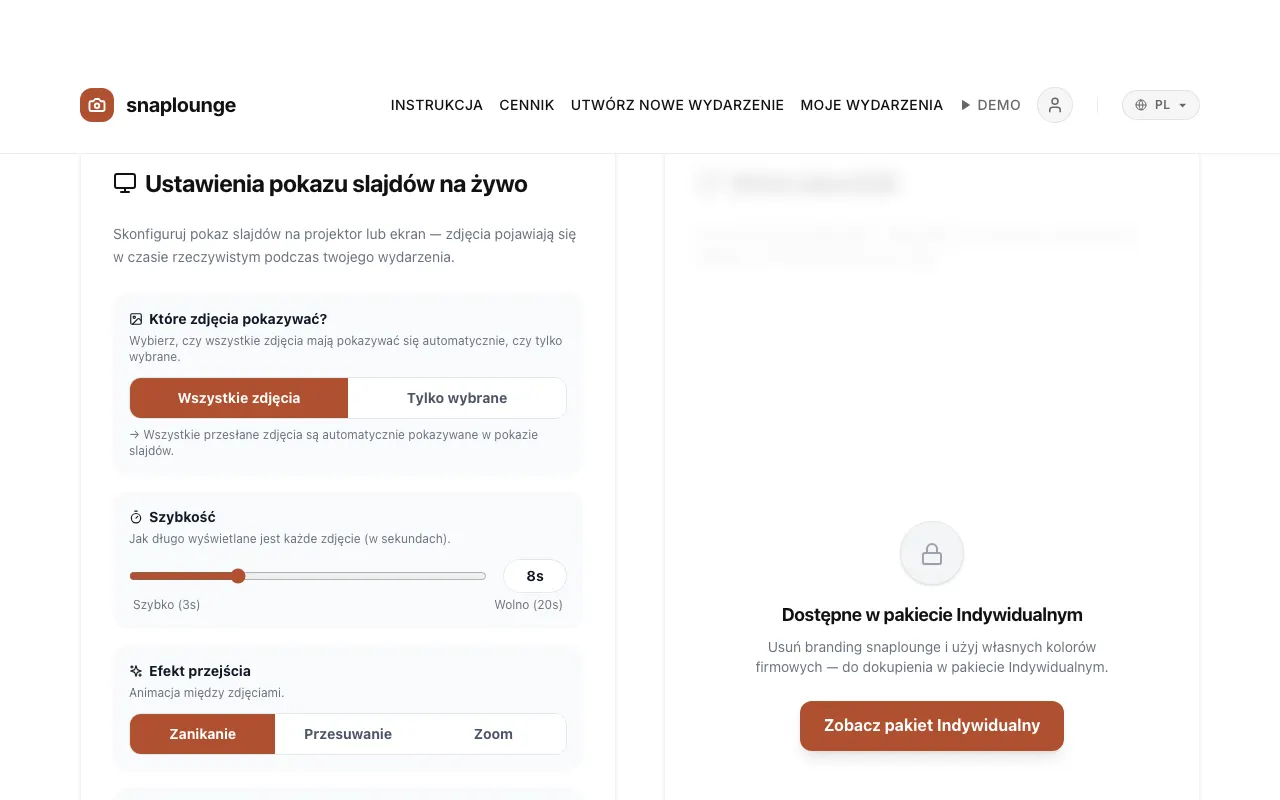Switch to Tylko wybrane photos option
Image resolution: width=1280 pixels, height=800 pixels.
pos(457,398)
